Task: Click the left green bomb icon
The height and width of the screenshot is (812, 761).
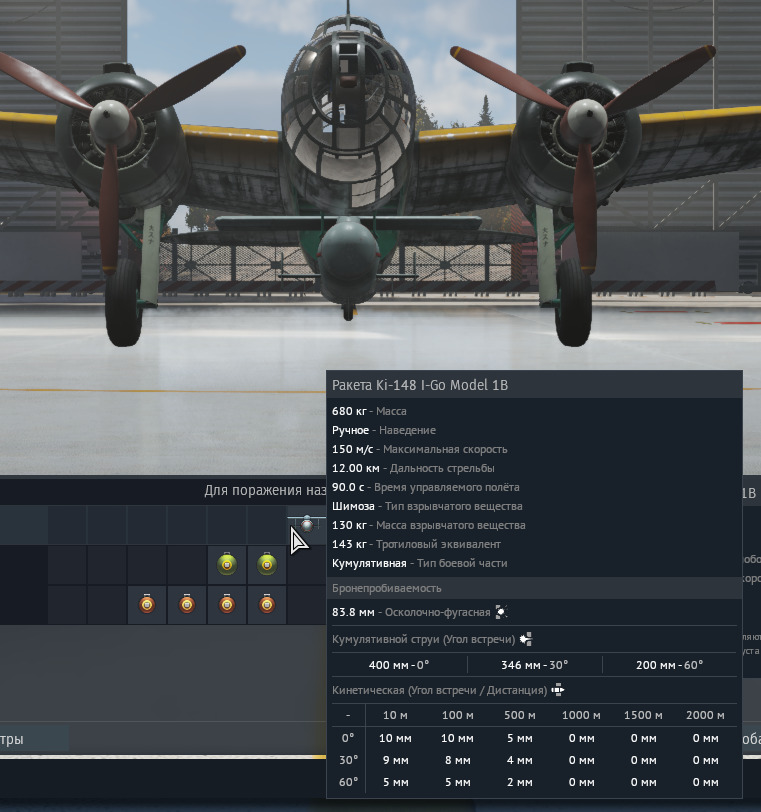Action: click(227, 565)
